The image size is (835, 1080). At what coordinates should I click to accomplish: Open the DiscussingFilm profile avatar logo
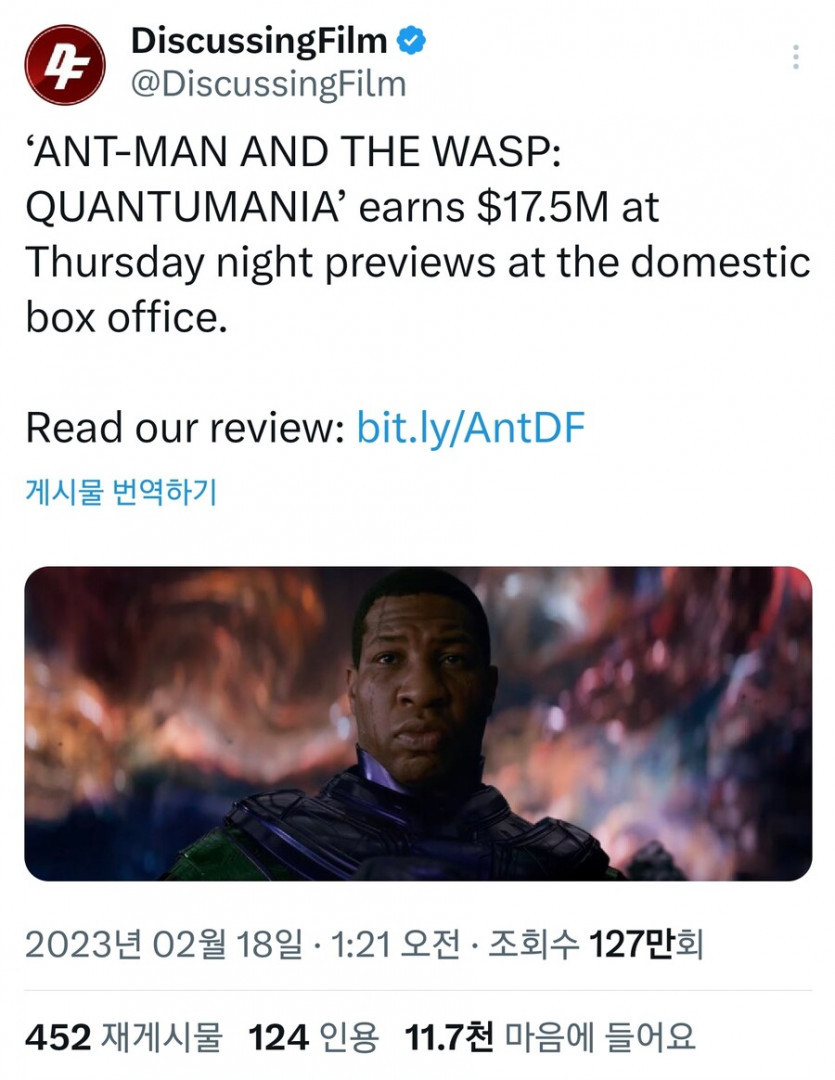[x=65, y=65]
